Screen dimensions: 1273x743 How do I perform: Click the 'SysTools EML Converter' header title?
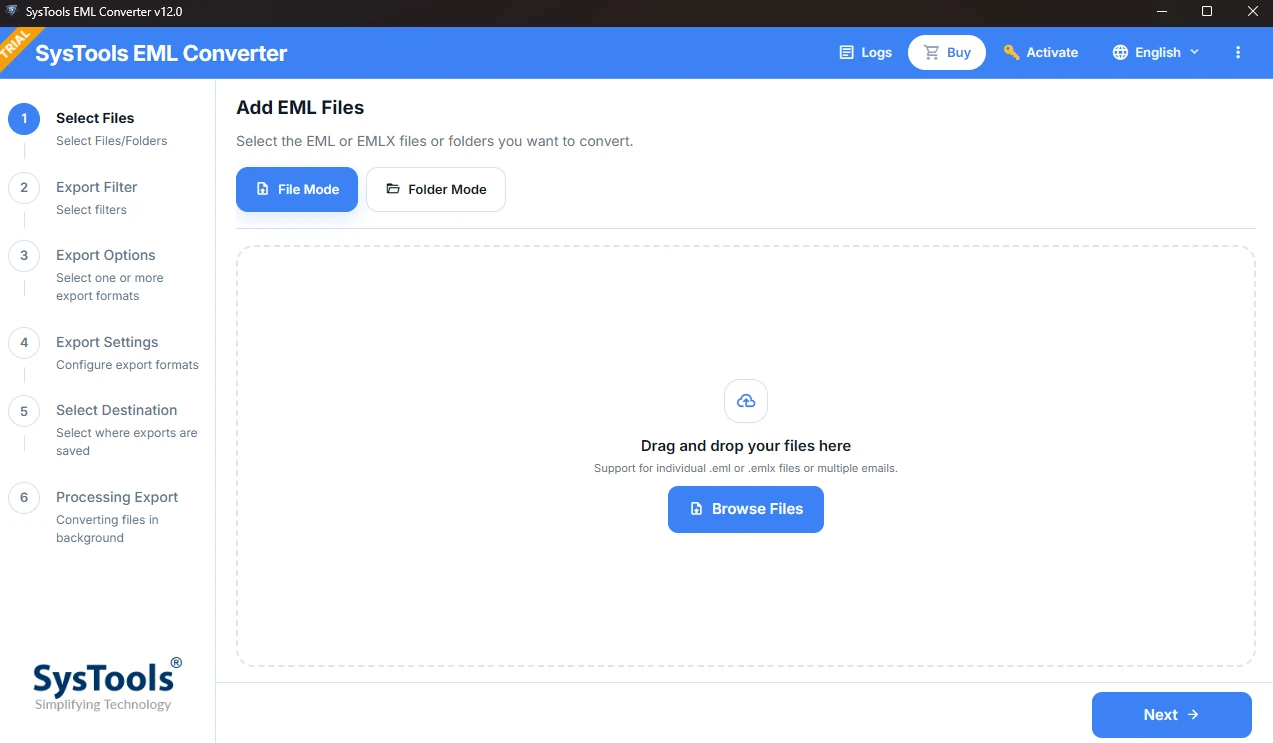(161, 53)
